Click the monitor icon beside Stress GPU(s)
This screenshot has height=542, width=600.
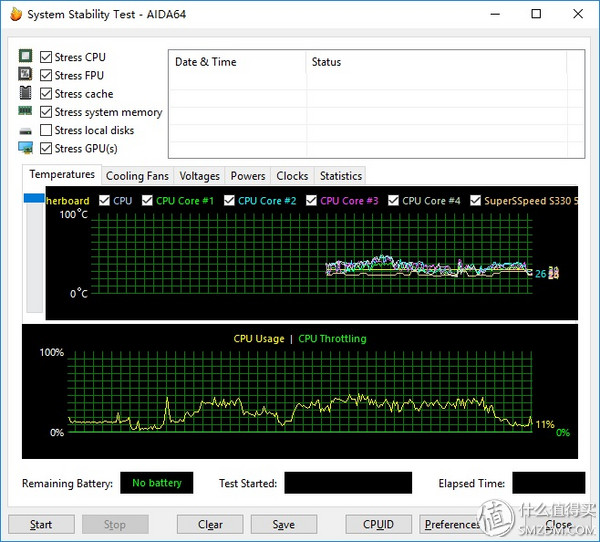26,148
